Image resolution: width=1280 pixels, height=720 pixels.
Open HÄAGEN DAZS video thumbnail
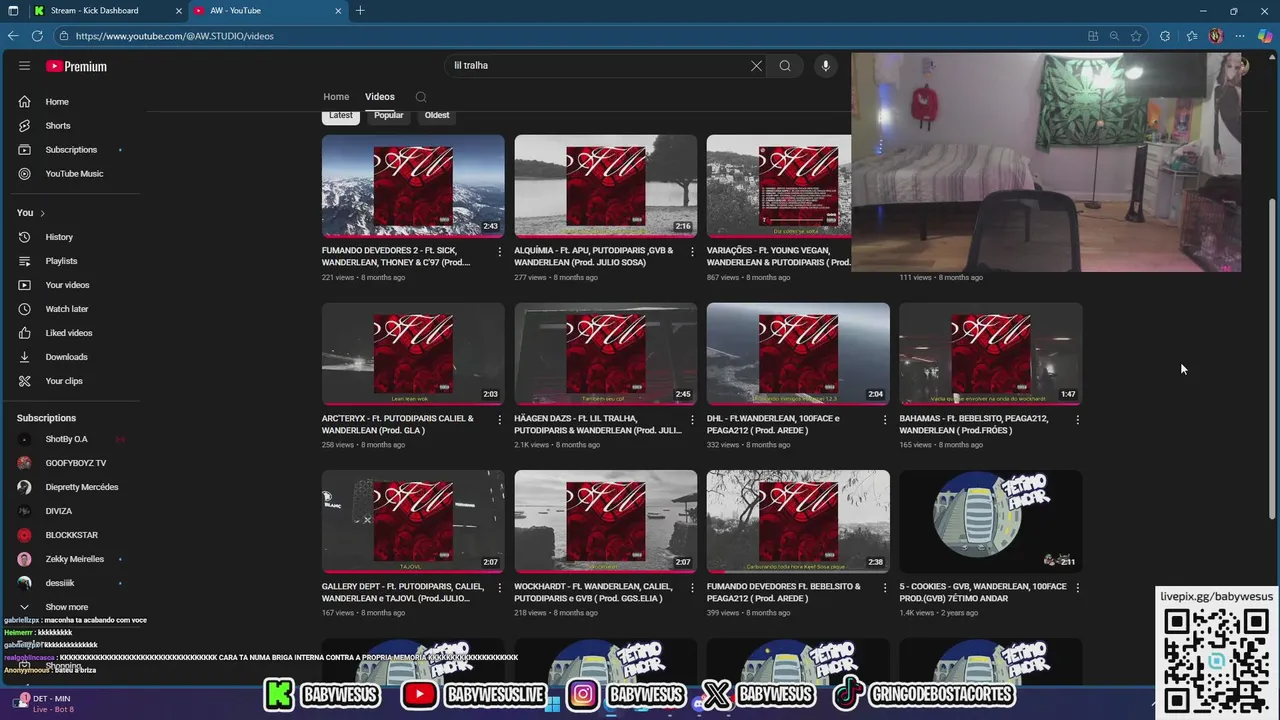click(606, 354)
